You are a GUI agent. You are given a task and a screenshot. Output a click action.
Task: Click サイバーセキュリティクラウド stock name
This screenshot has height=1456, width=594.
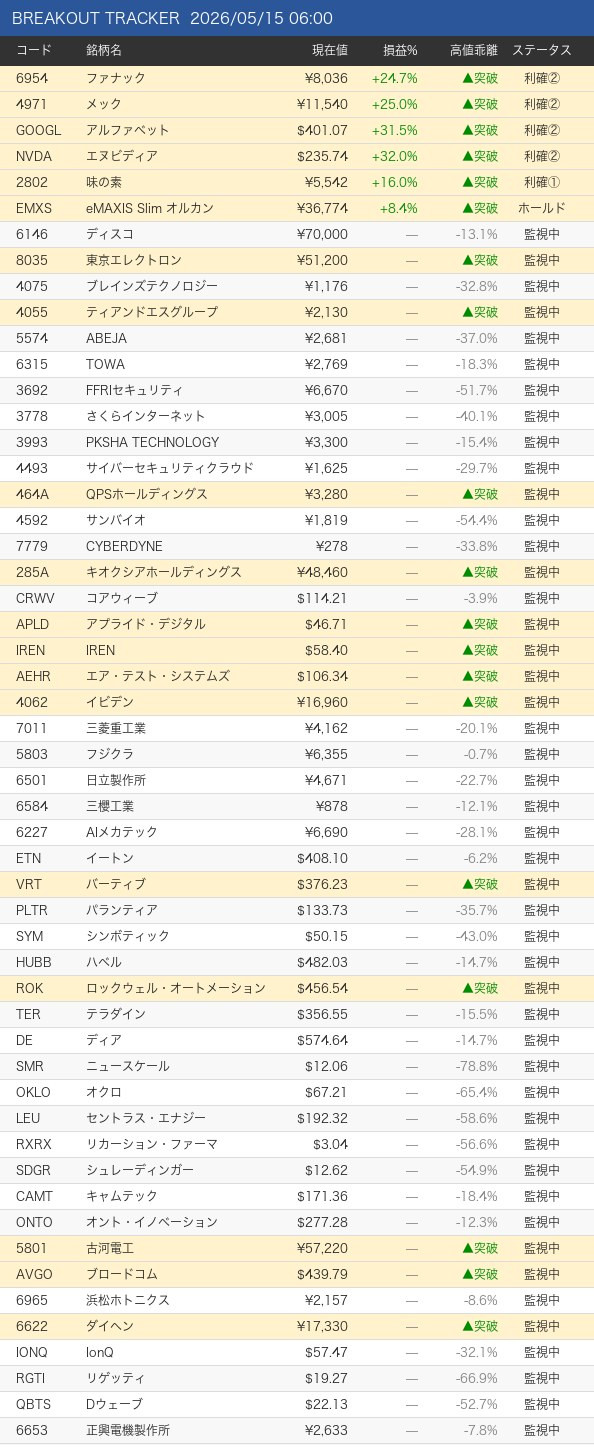tap(170, 468)
